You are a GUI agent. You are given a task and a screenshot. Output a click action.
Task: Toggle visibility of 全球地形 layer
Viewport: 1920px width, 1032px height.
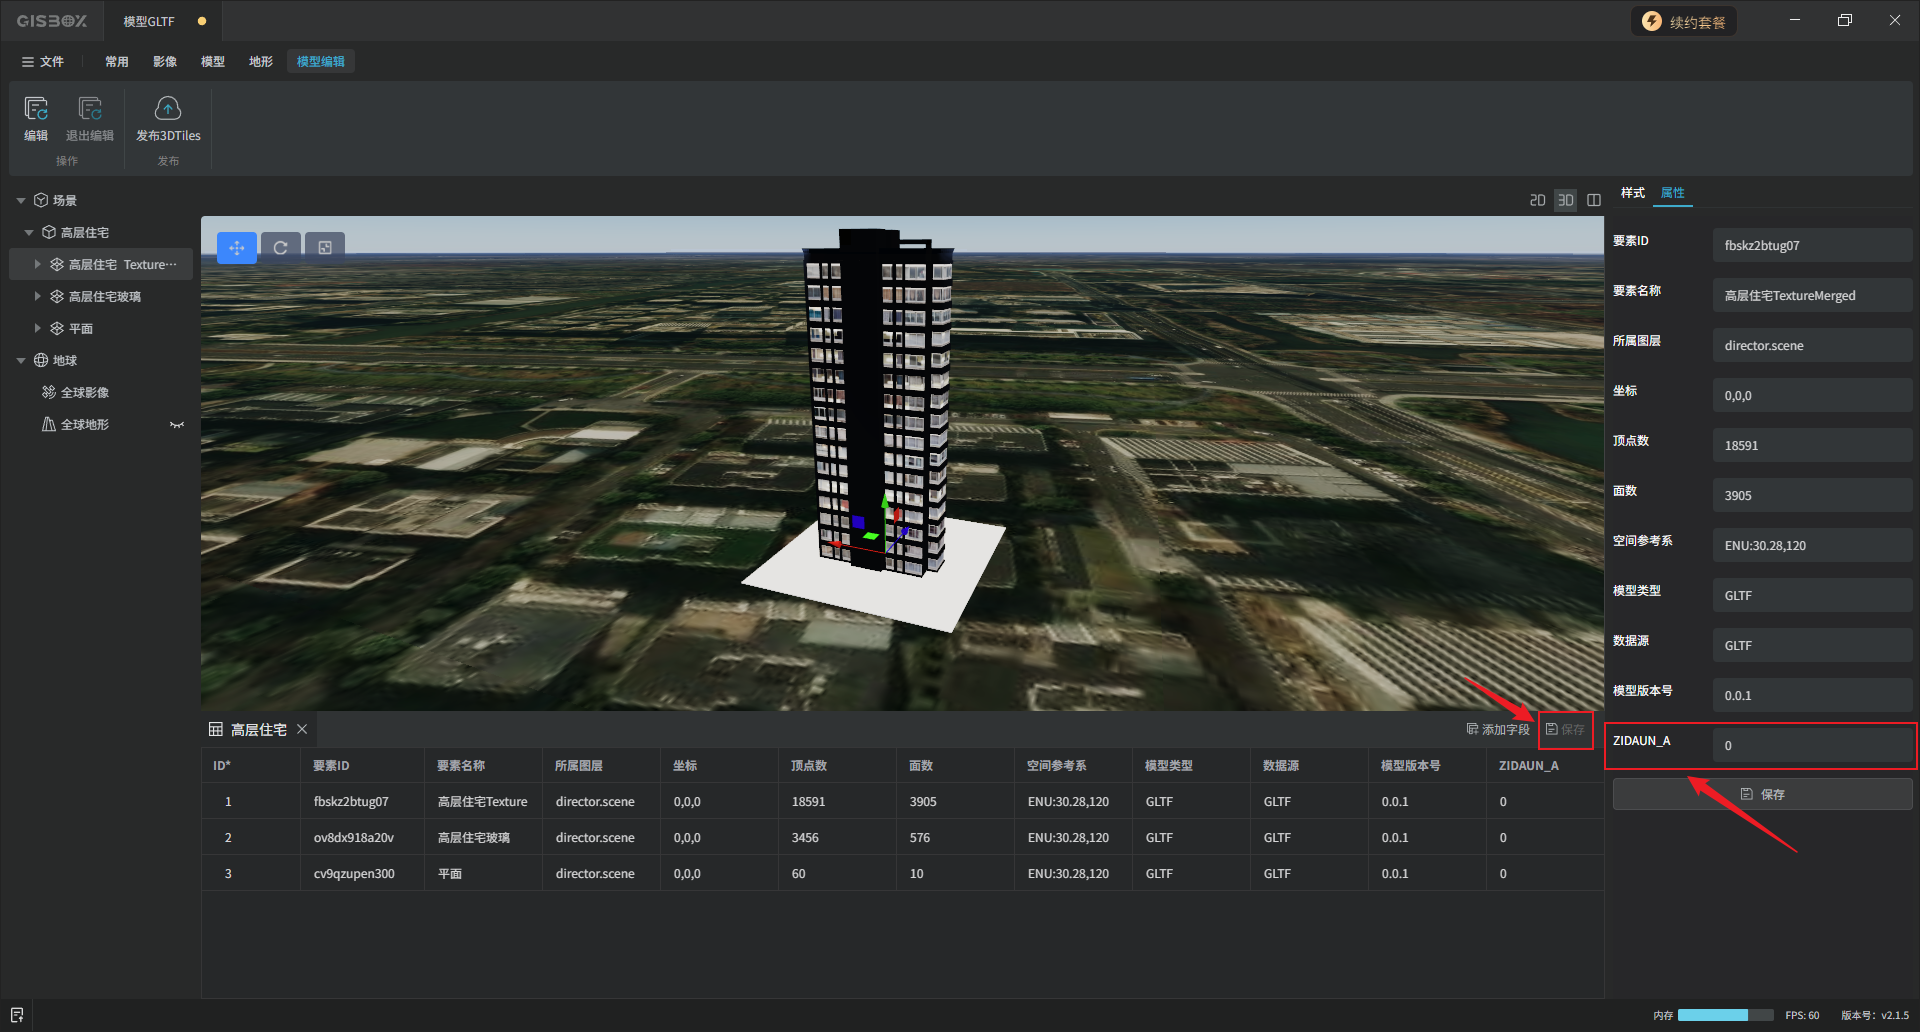pos(177,425)
